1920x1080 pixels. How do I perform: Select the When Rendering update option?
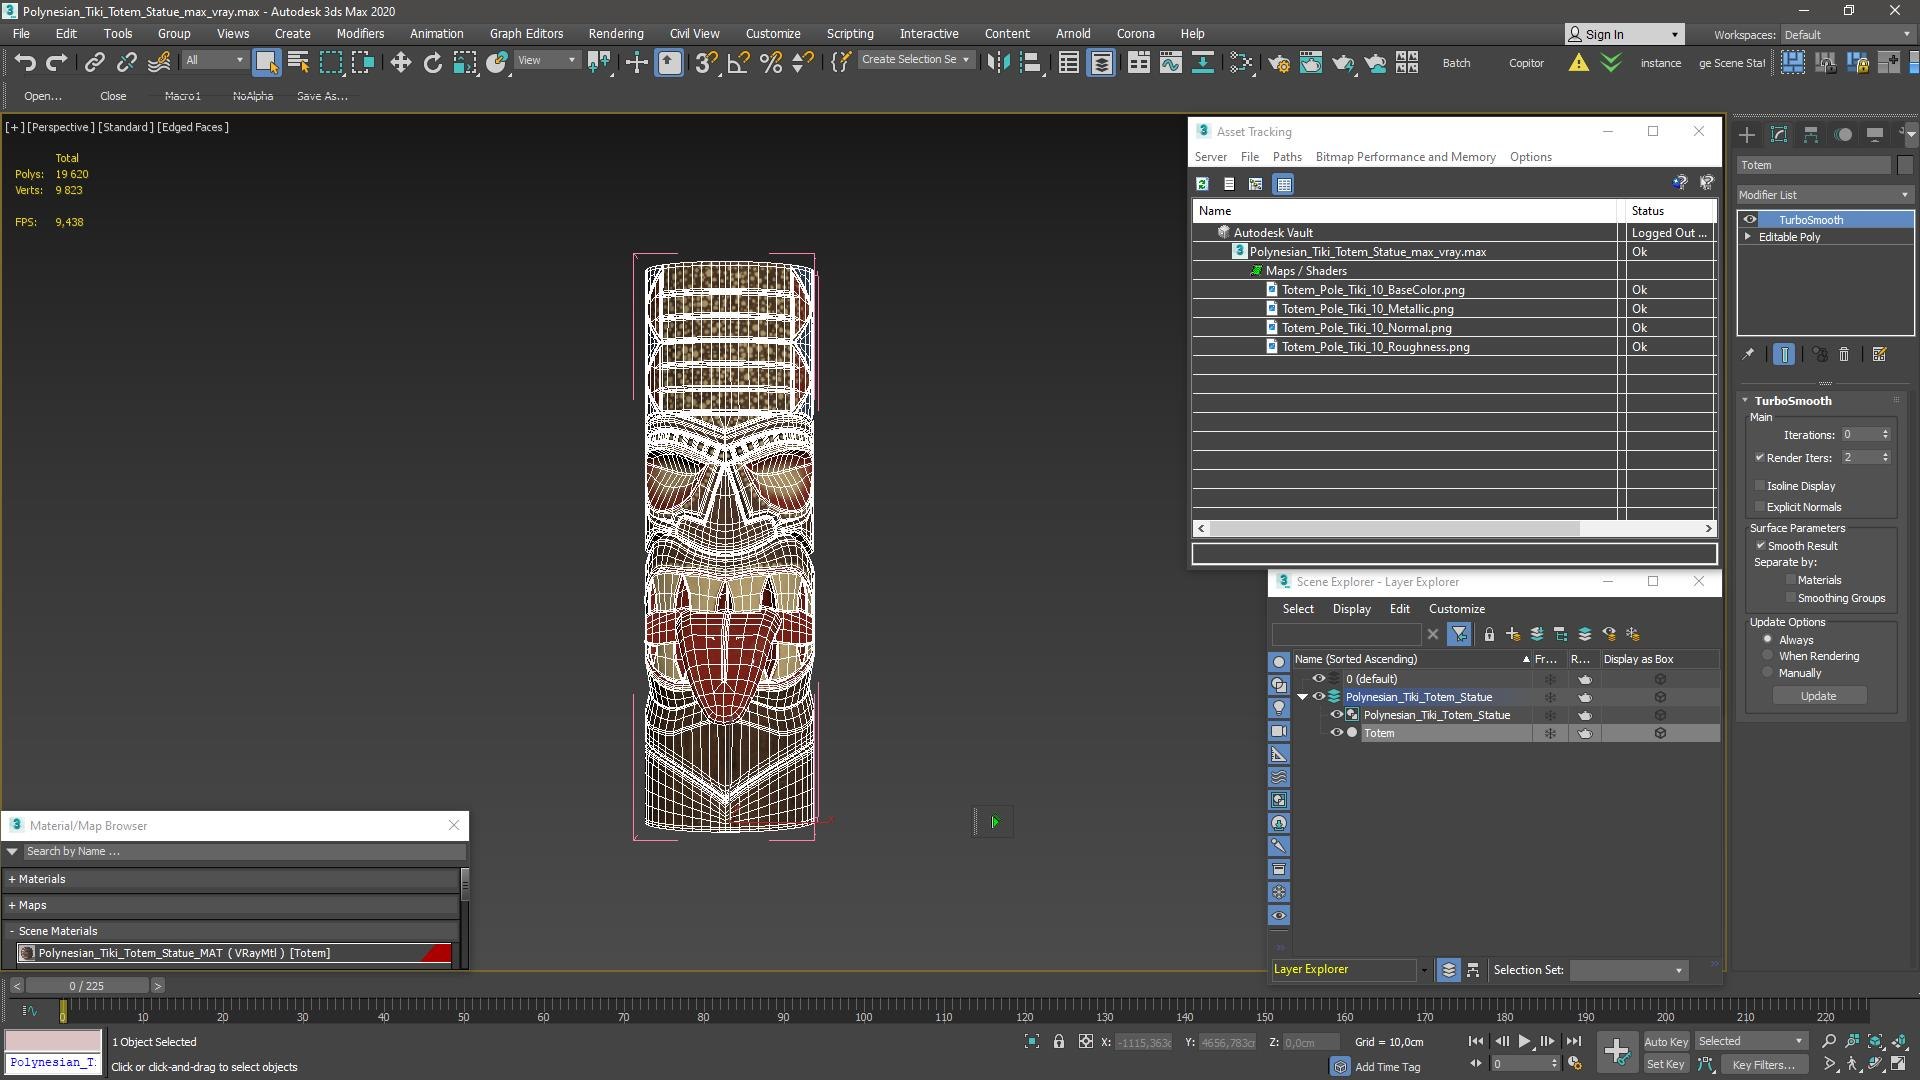pos(1768,656)
